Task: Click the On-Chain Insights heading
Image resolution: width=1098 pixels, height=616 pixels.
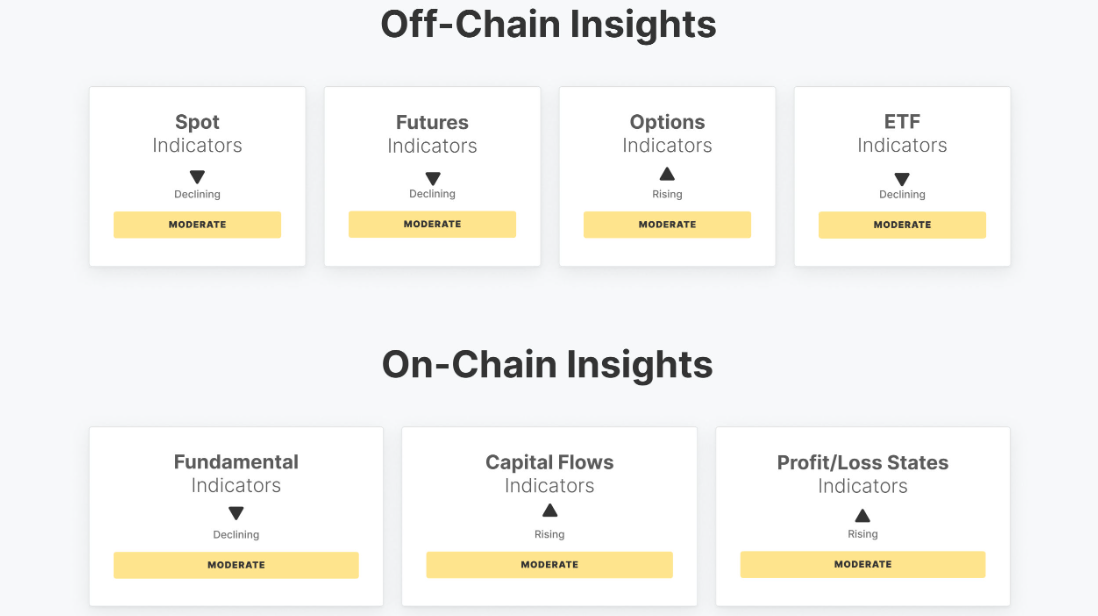Action: click(x=548, y=365)
